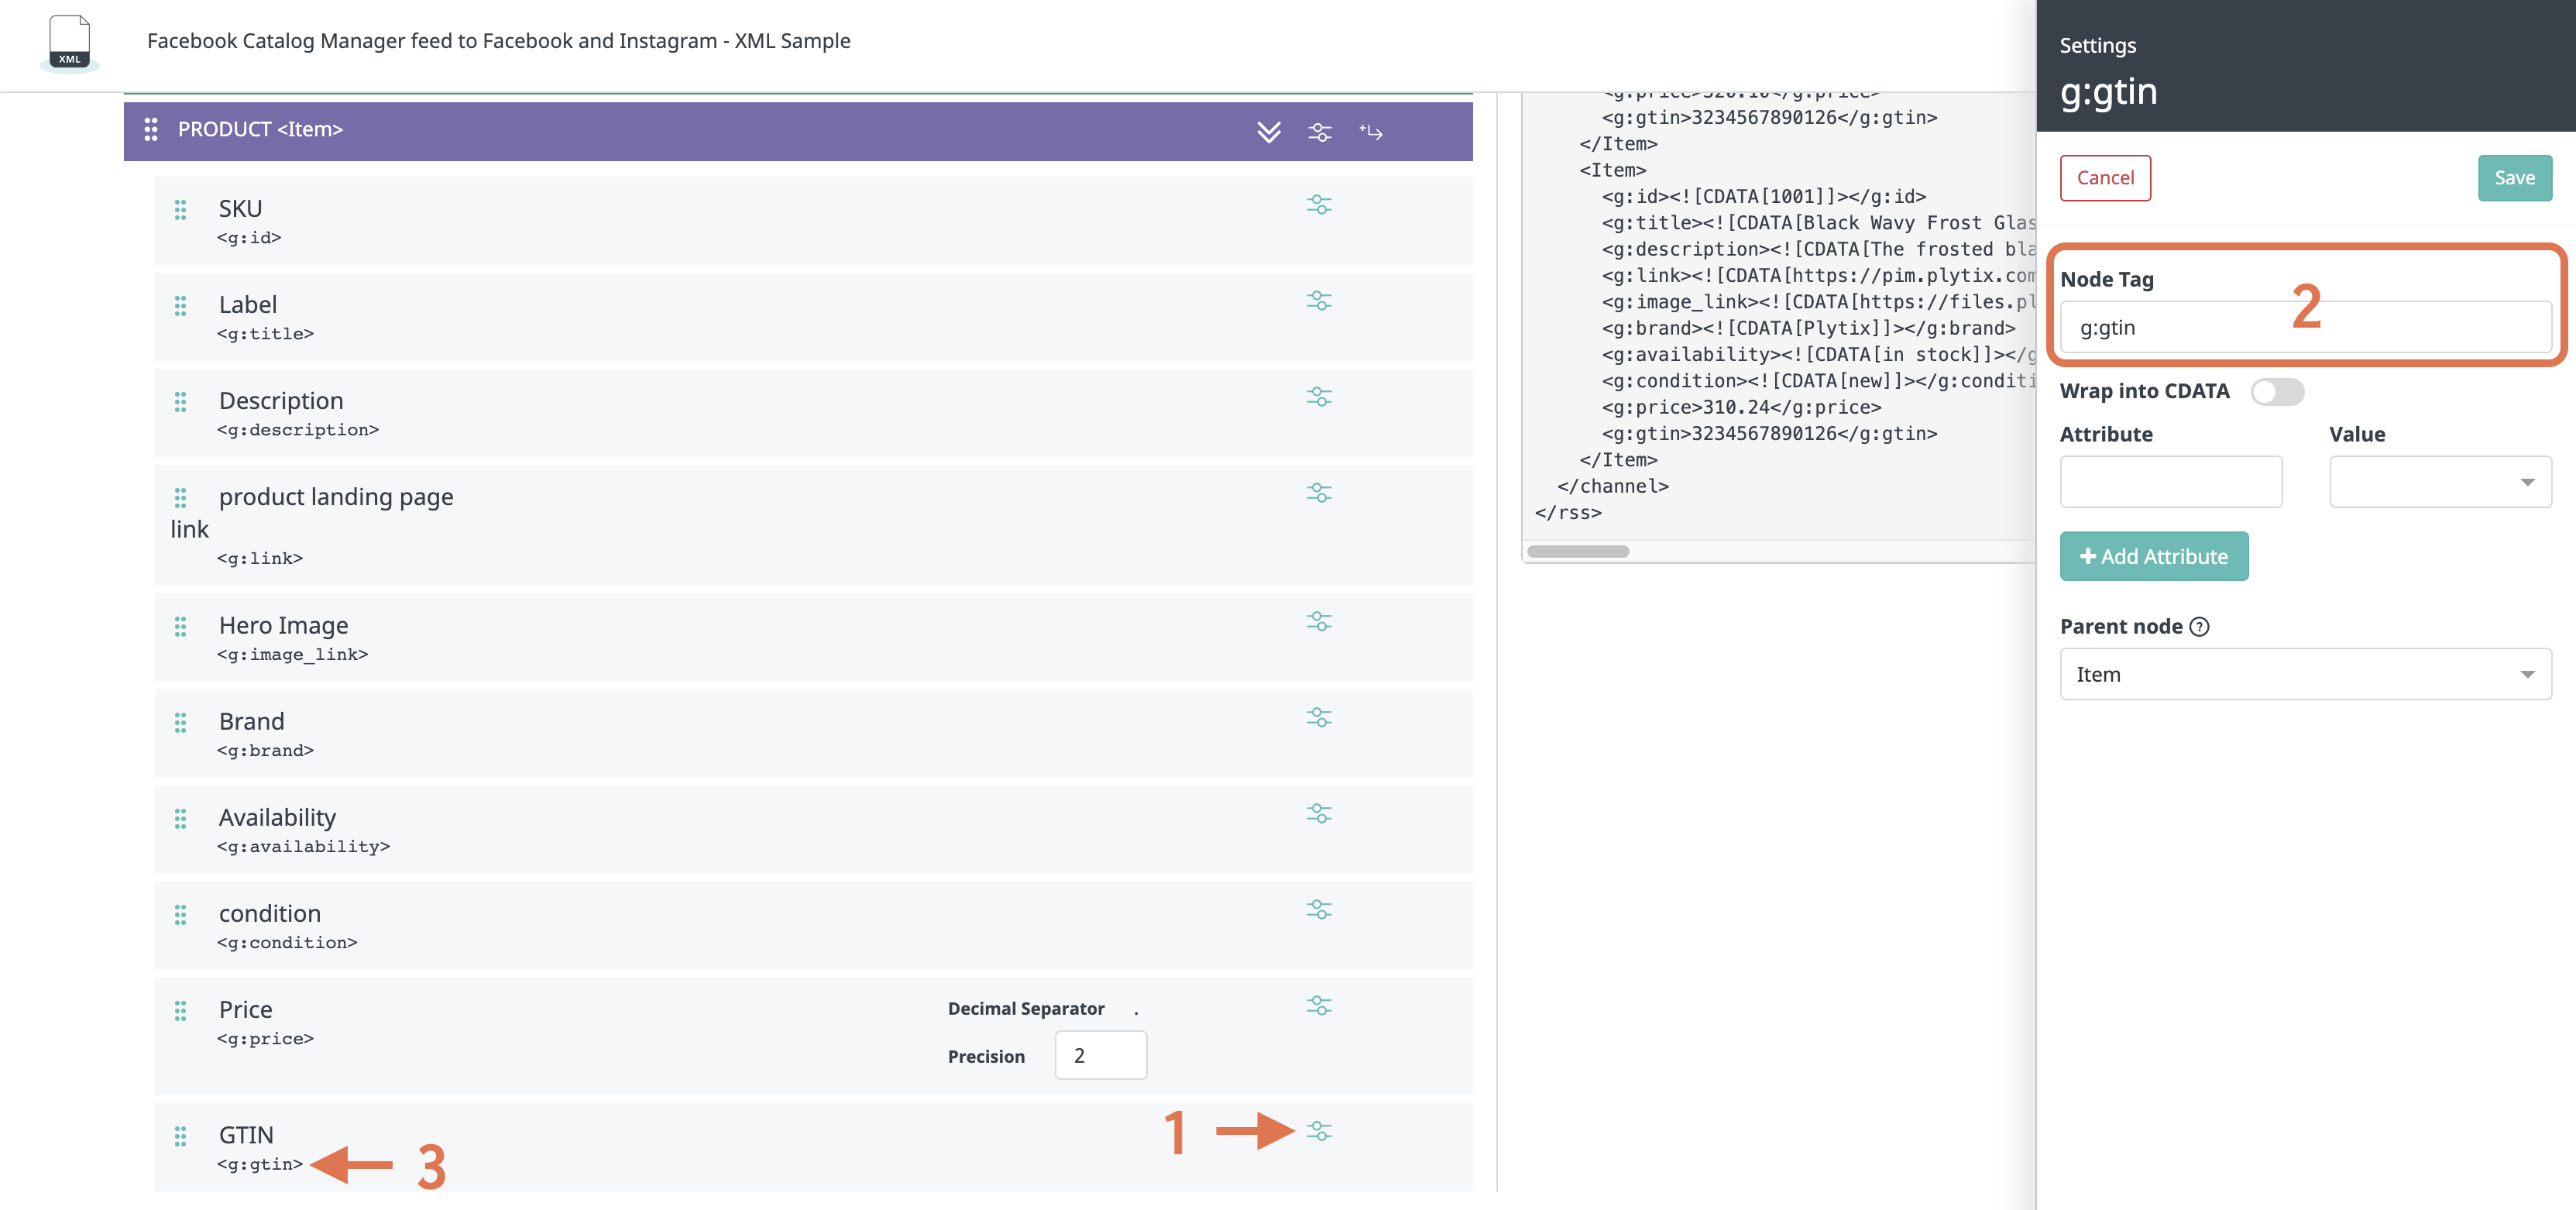
Task: Open PRODUCT Item settings sliders icon
Action: 1319,131
